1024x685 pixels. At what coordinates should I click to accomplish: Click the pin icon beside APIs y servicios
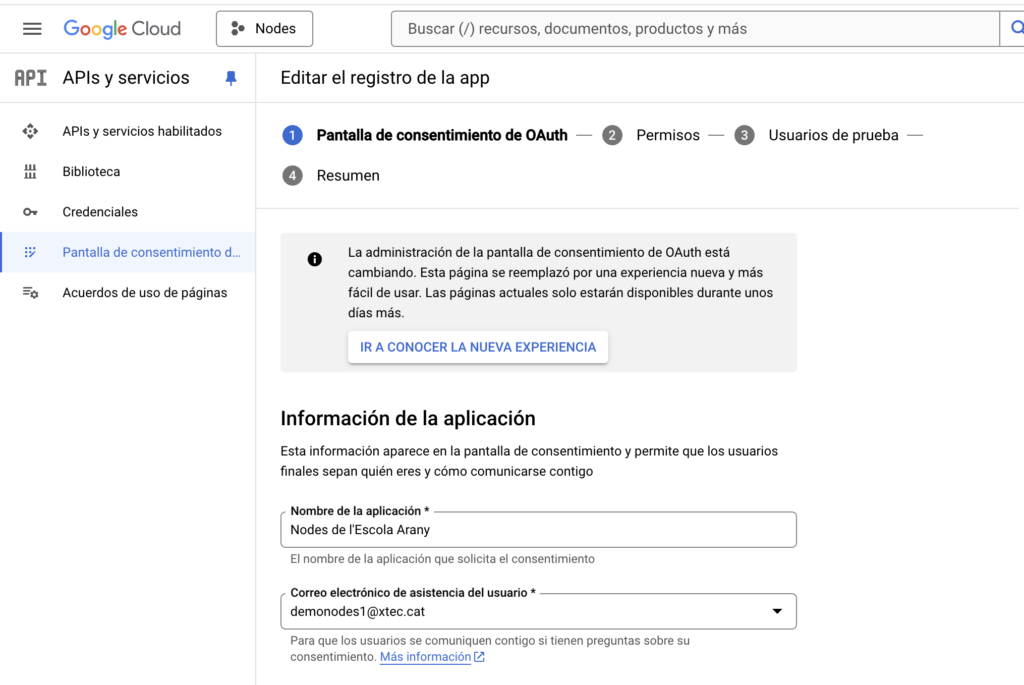231,78
